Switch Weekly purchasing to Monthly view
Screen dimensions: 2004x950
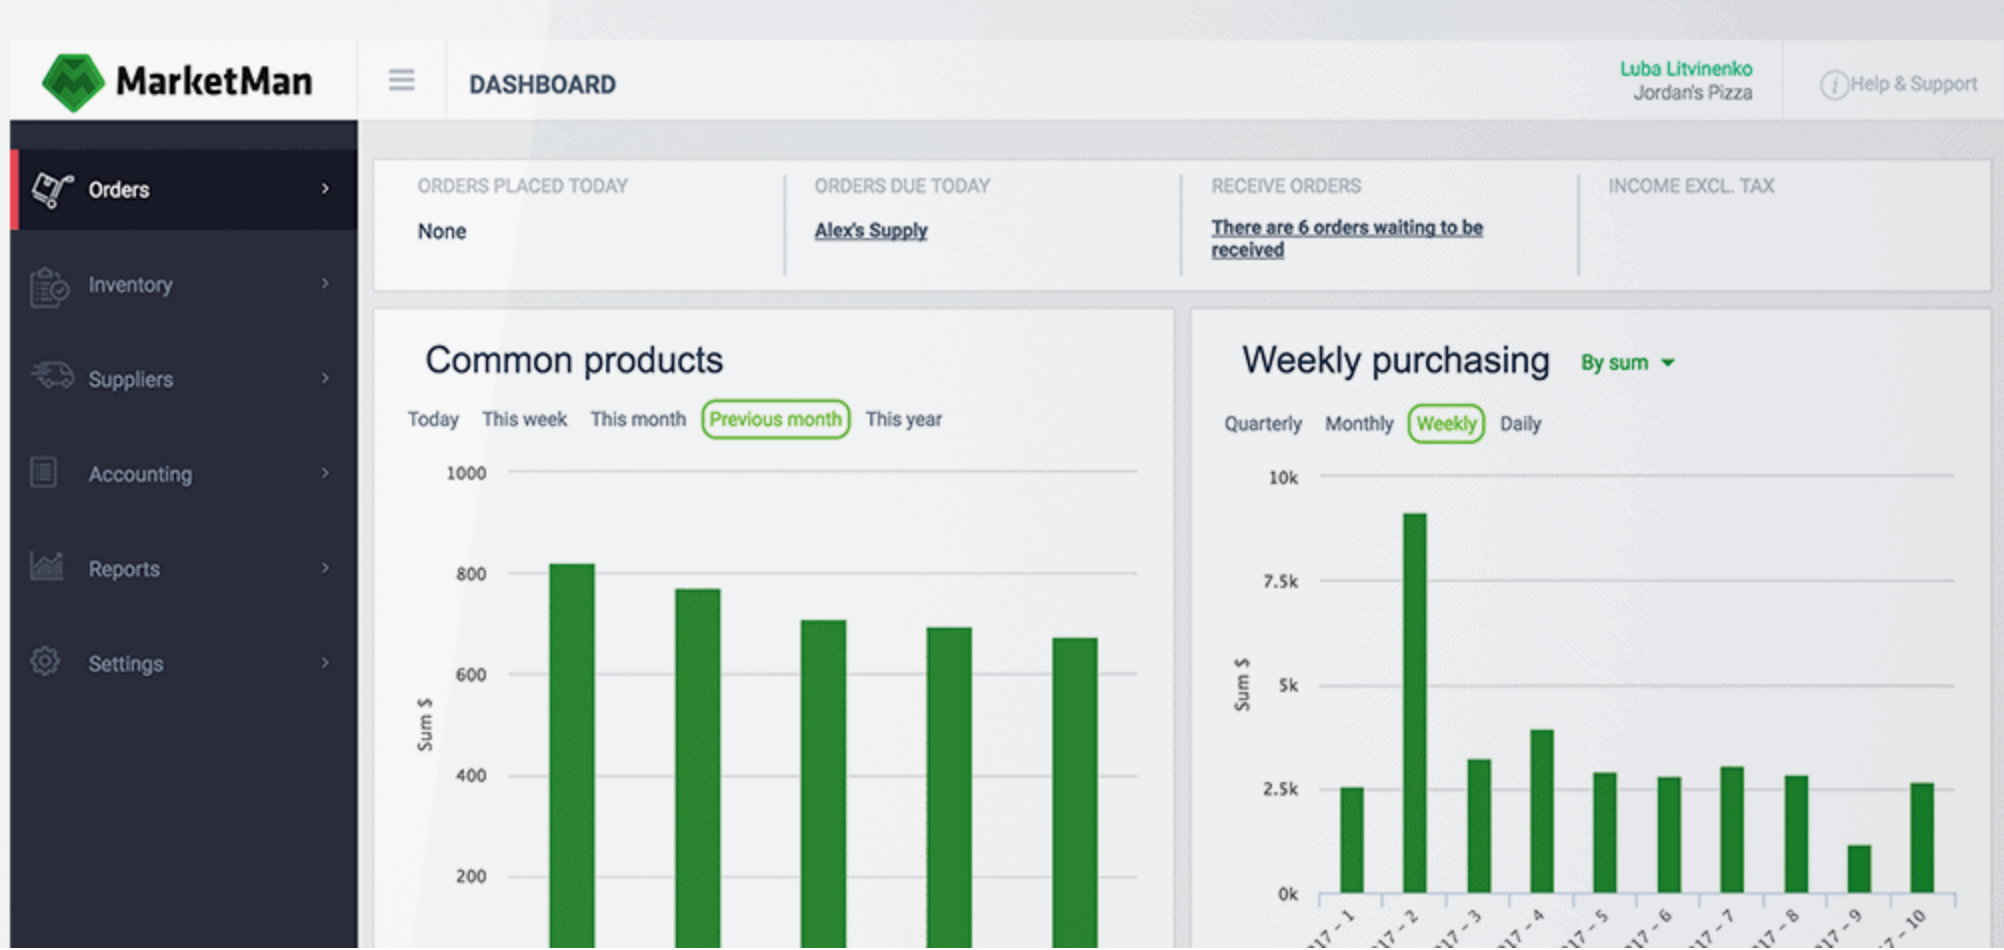point(1358,424)
